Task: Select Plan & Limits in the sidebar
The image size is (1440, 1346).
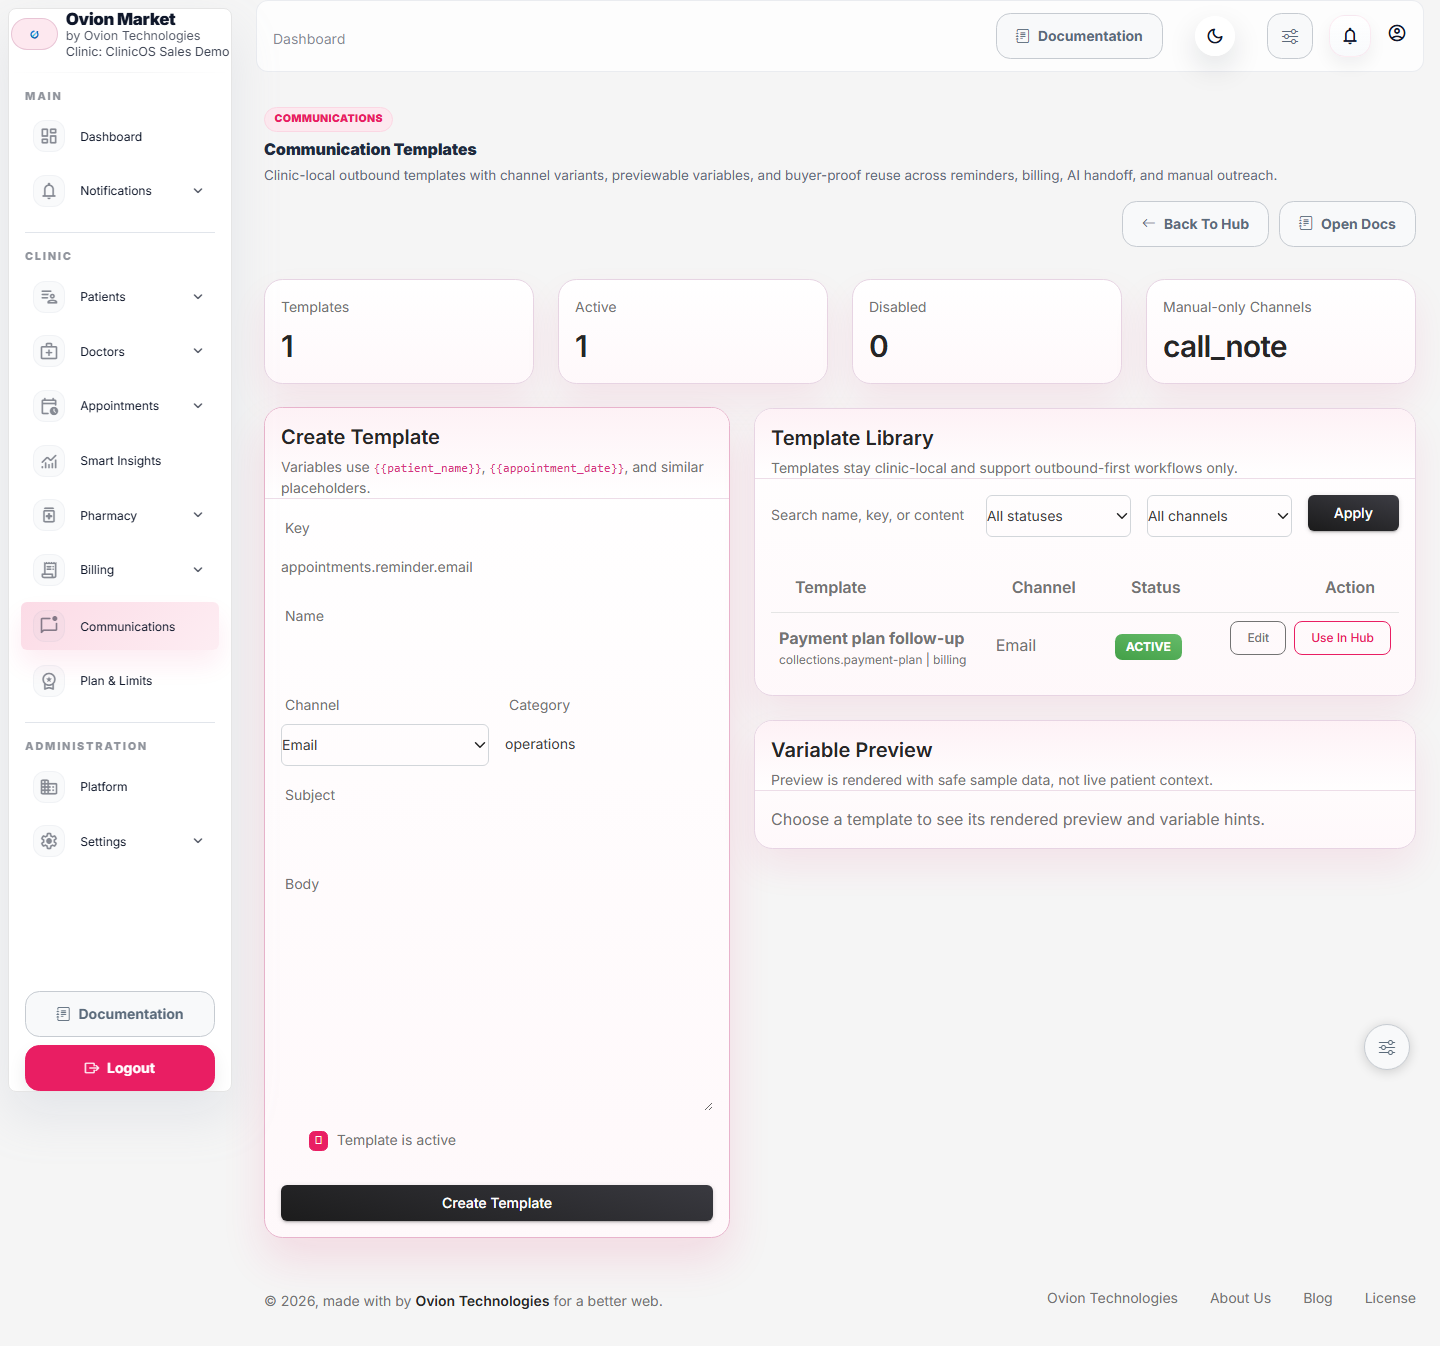Action: [120, 681]
